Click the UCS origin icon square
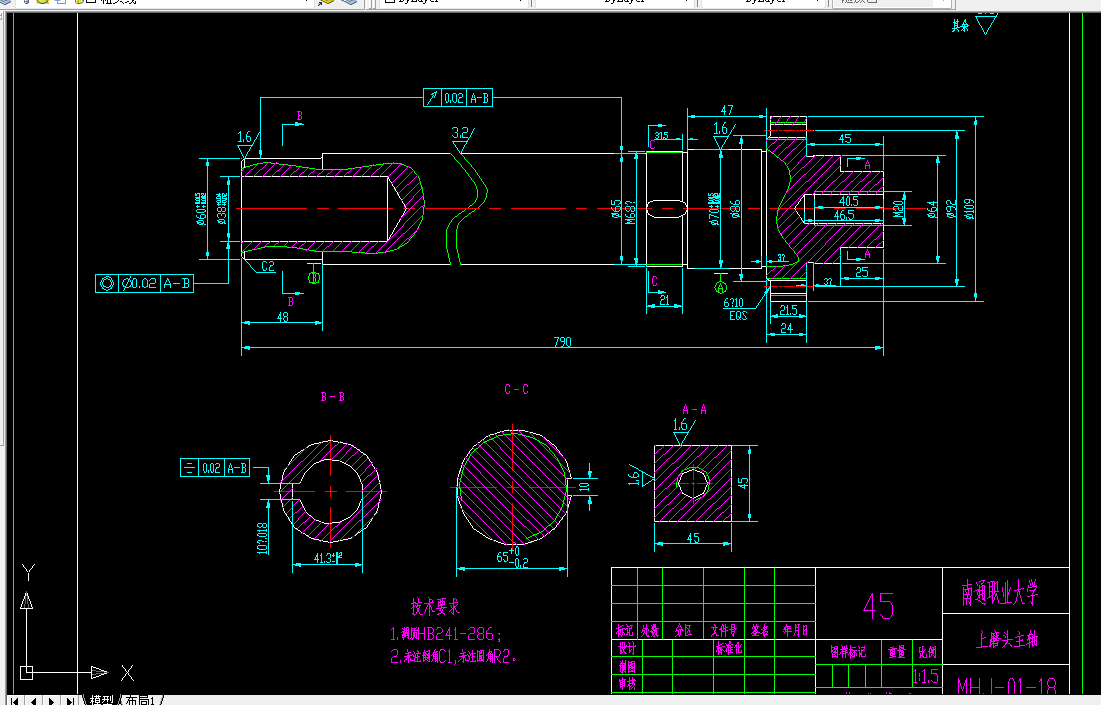Screen dimensions: 1101x705 [26, 673]
